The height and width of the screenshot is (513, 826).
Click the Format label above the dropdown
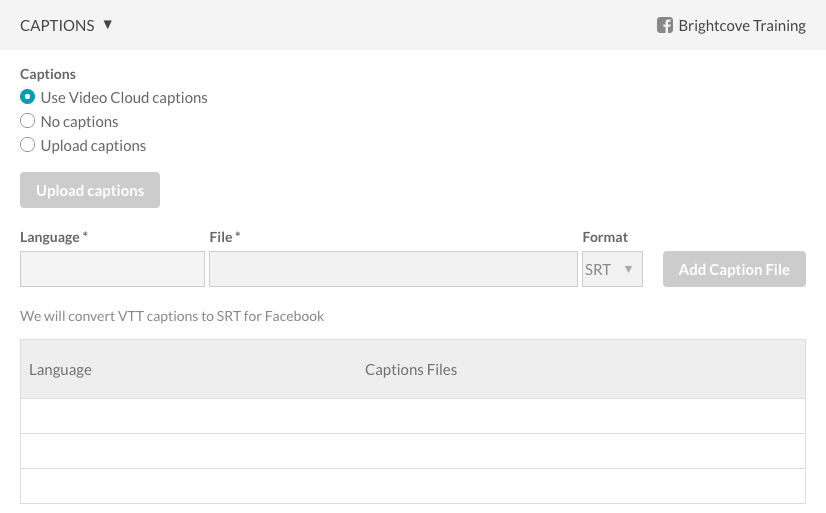pyautogui.click(x=605, y=237)
